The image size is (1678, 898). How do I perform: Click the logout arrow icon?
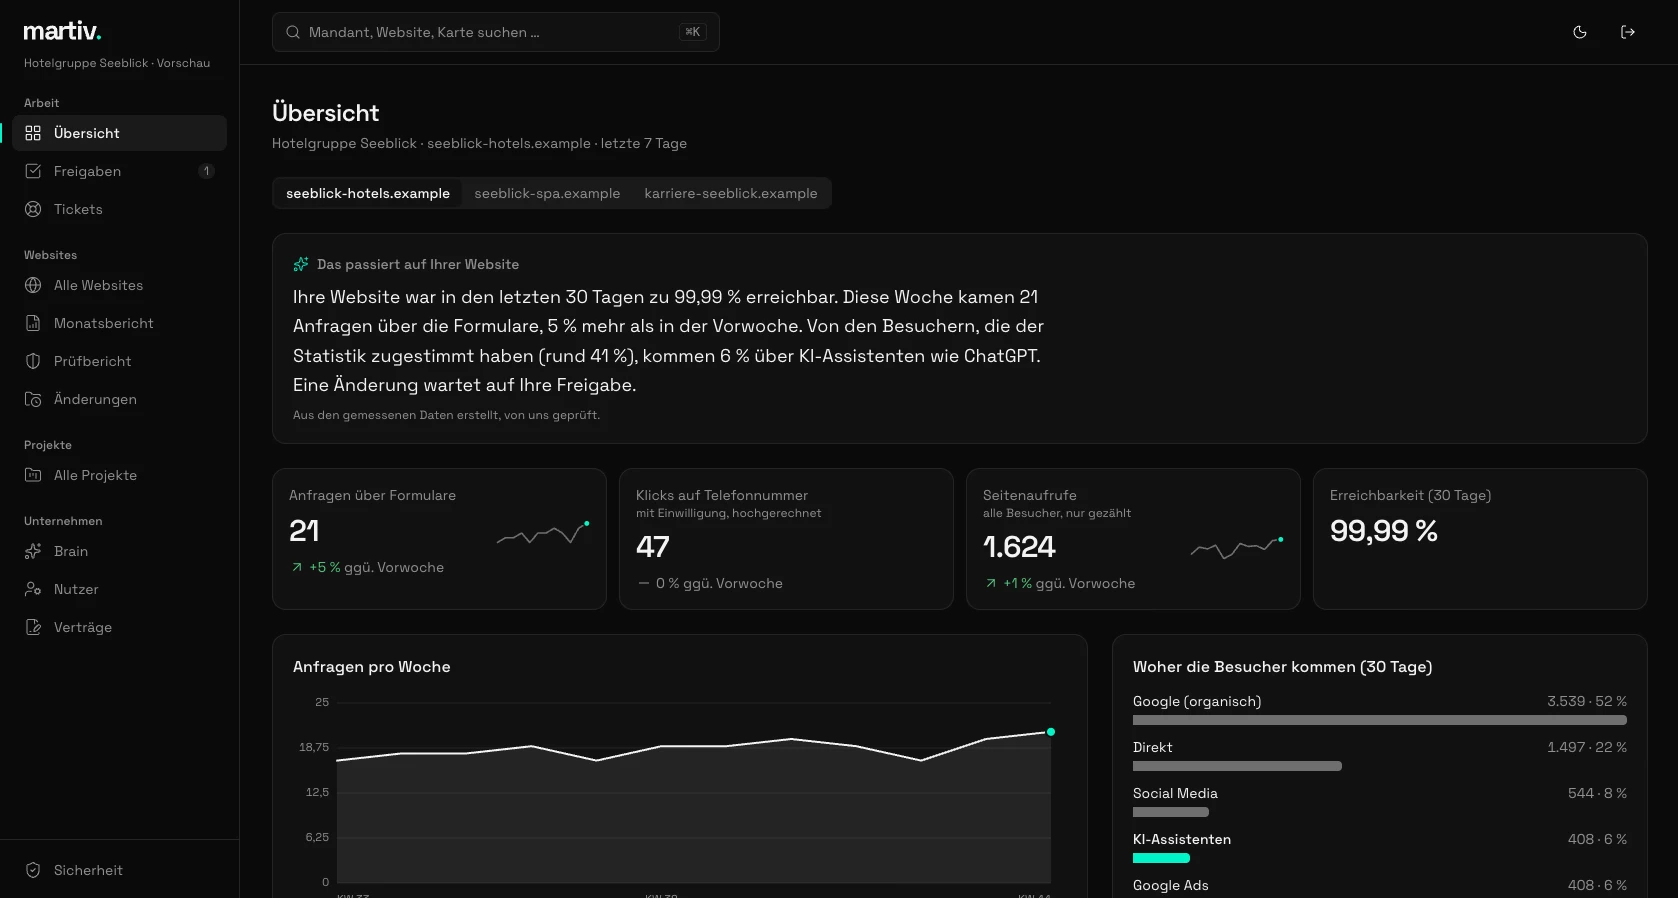click(1628, 32)
